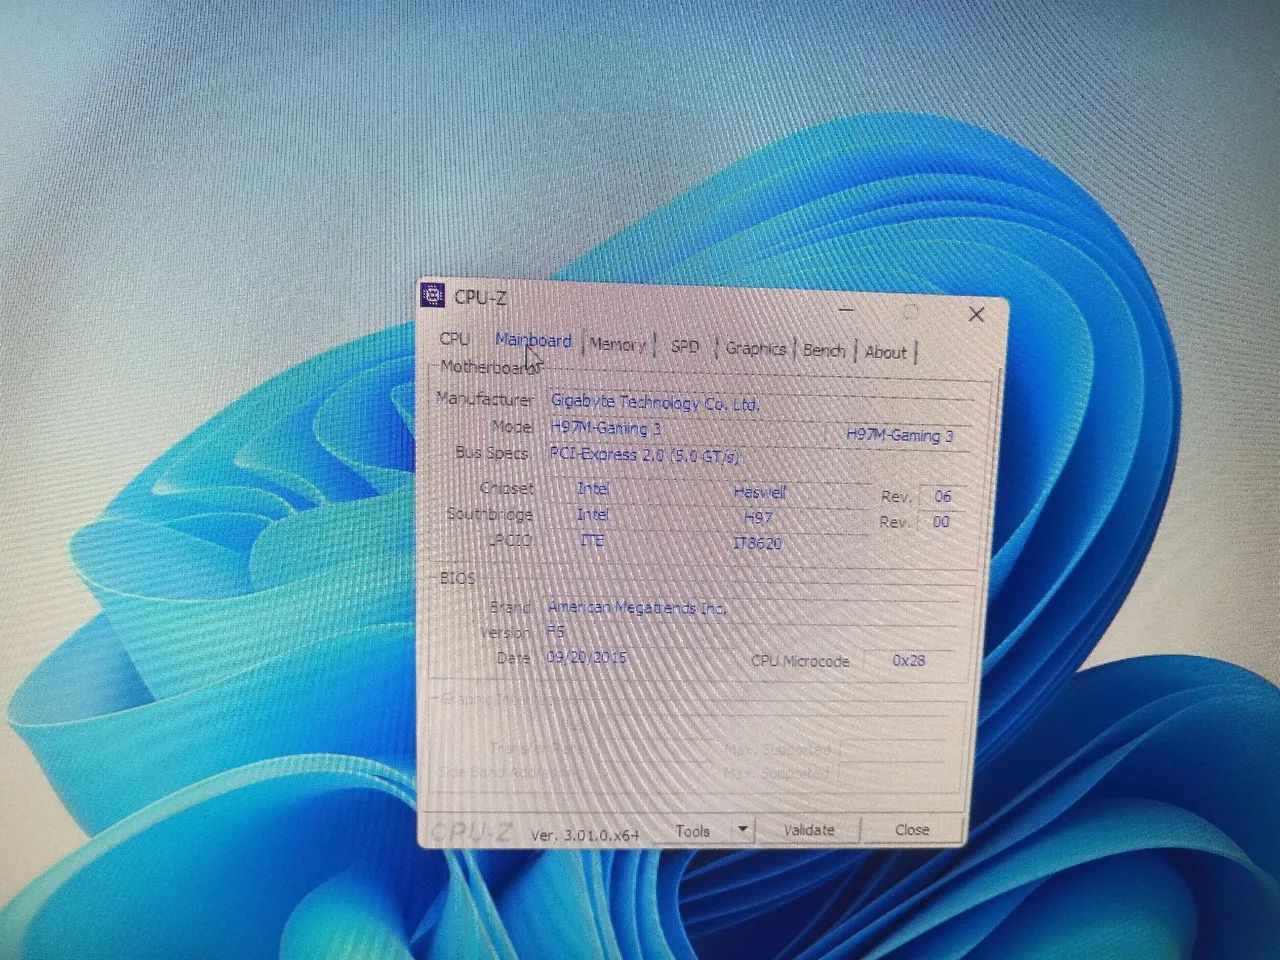Close the CPU-Z window with the X
This screenshot has height=960, width=1280.
[976, 314]
